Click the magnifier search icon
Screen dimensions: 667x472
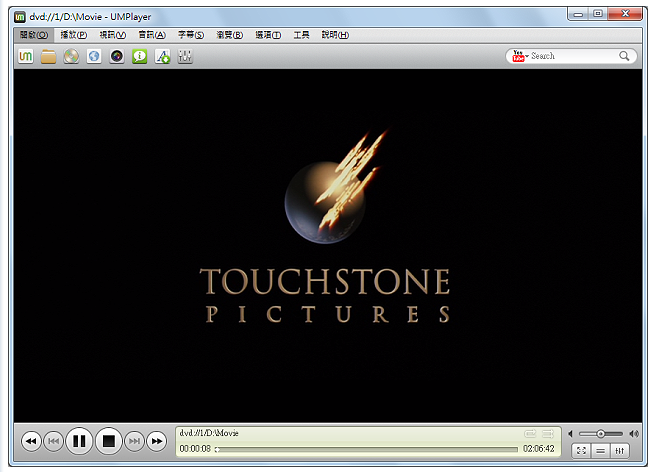(x=624, y=56)
